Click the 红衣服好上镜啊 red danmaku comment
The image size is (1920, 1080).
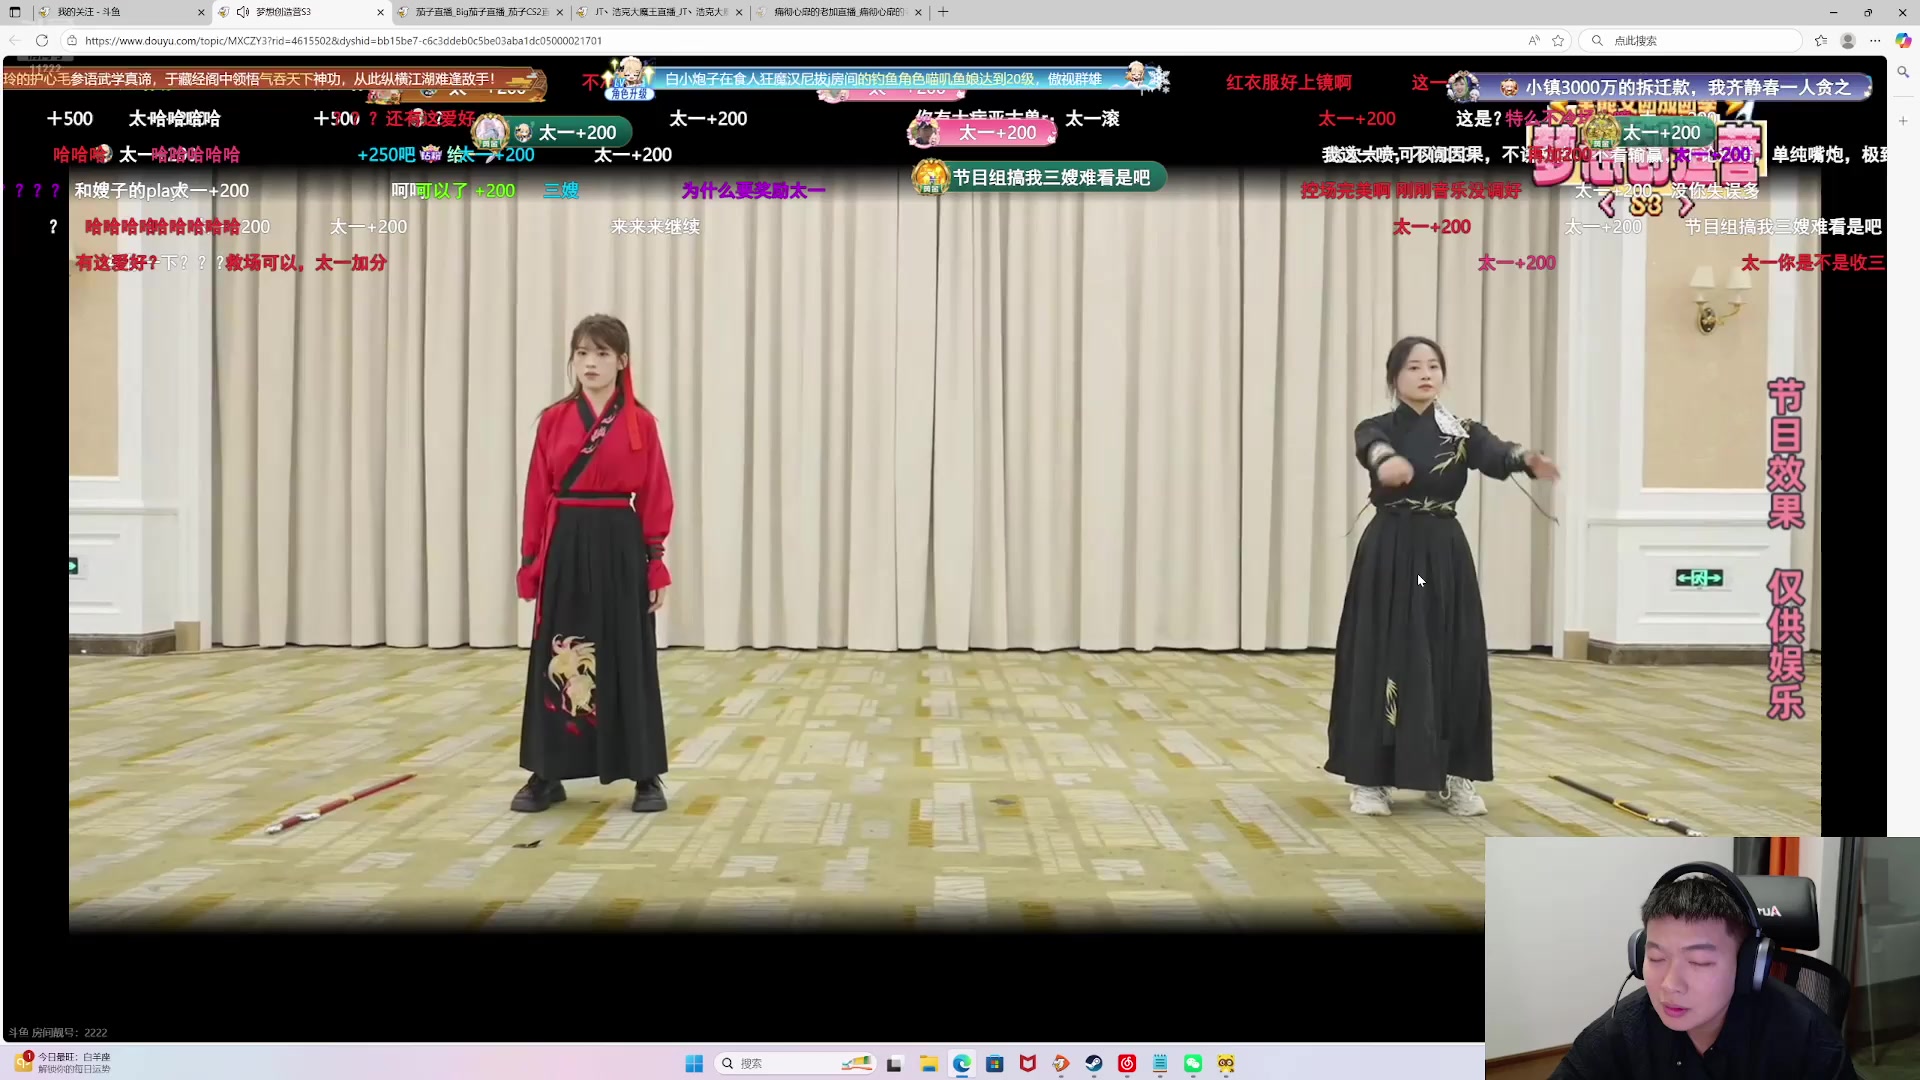[1289, 82]
